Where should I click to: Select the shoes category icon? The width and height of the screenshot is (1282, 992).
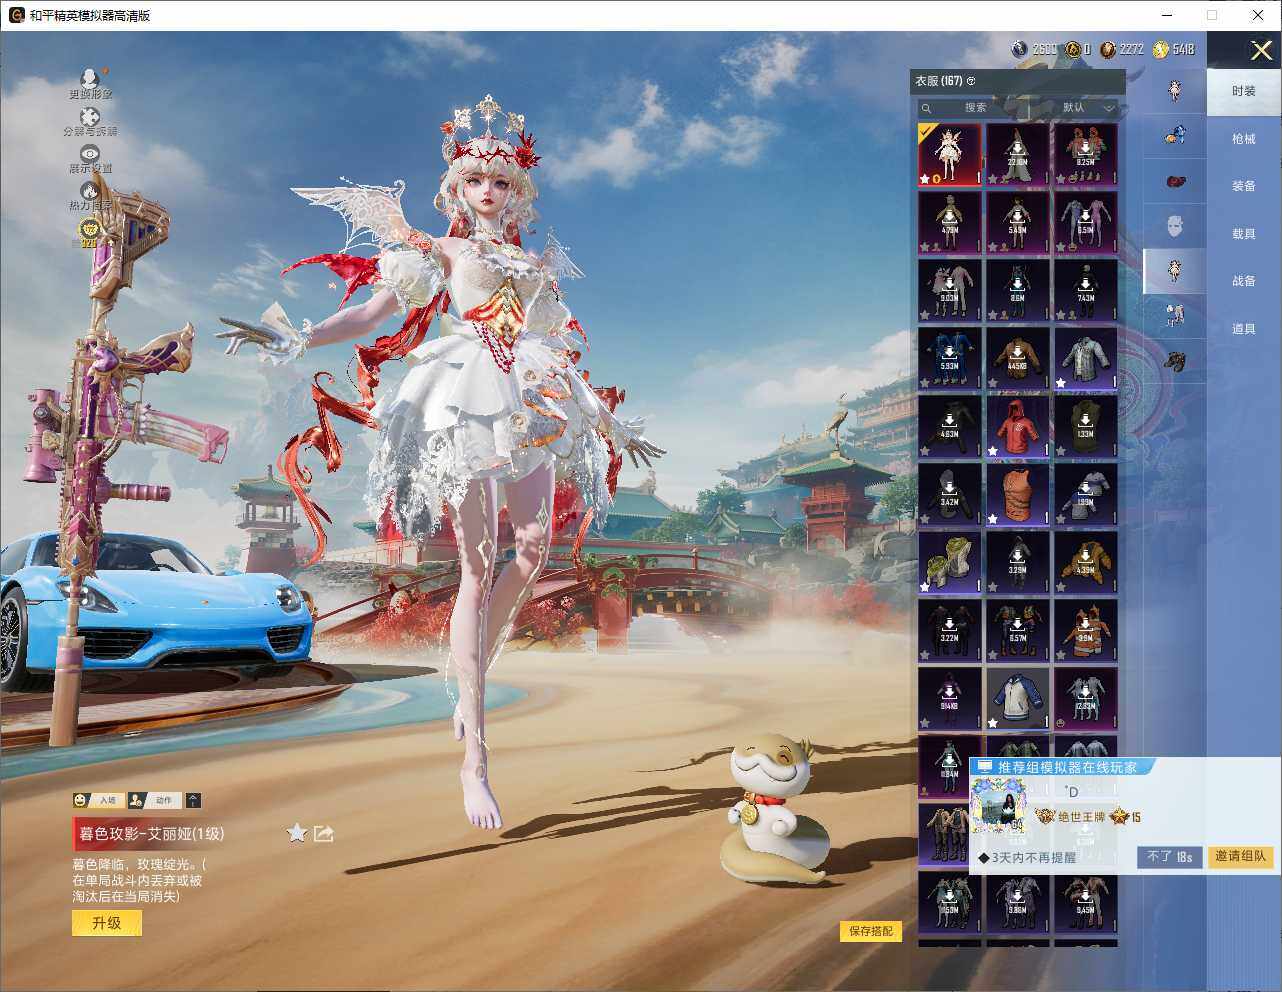click(x=1175, y=361)
